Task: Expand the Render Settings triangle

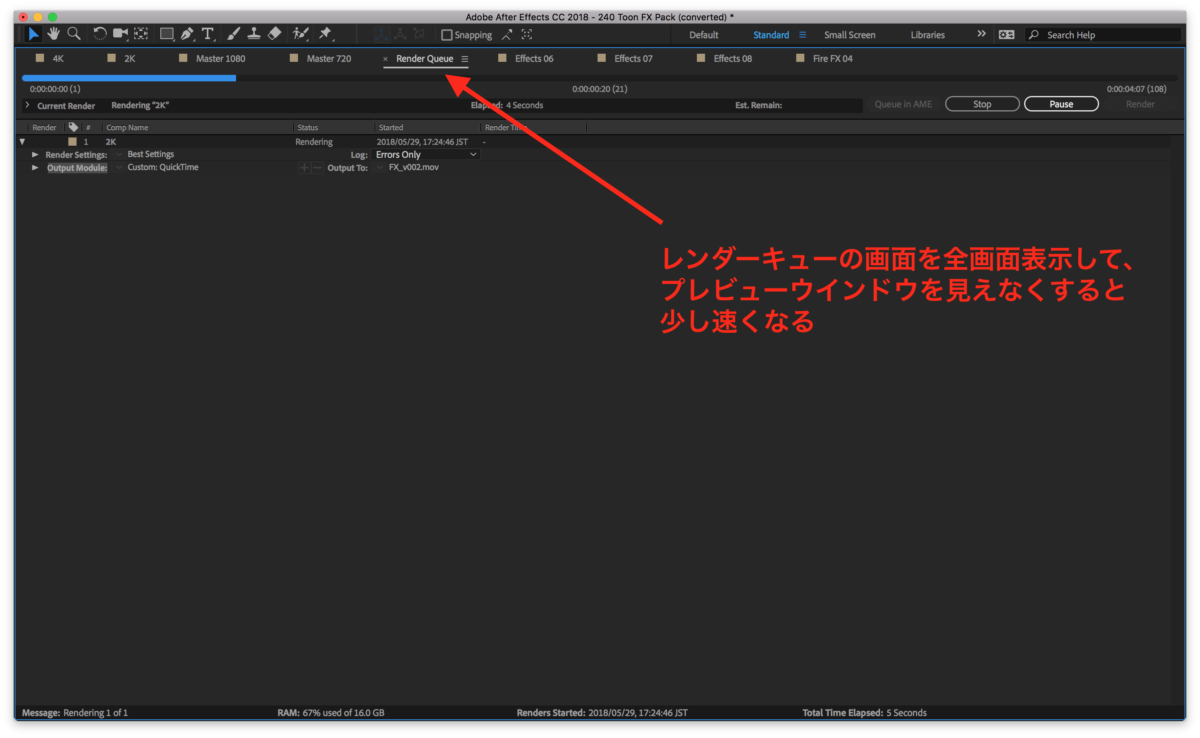Action: 36,155
